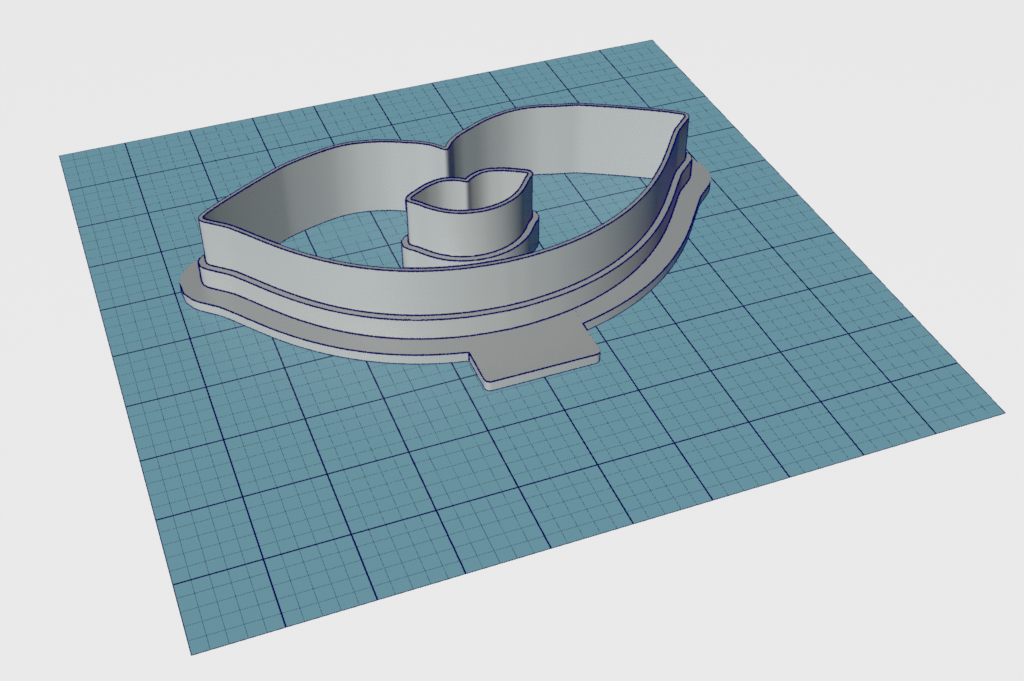Select the top rim of the inner lips cutter
The image size is (1024, 681).
click(x=469, y=191)
